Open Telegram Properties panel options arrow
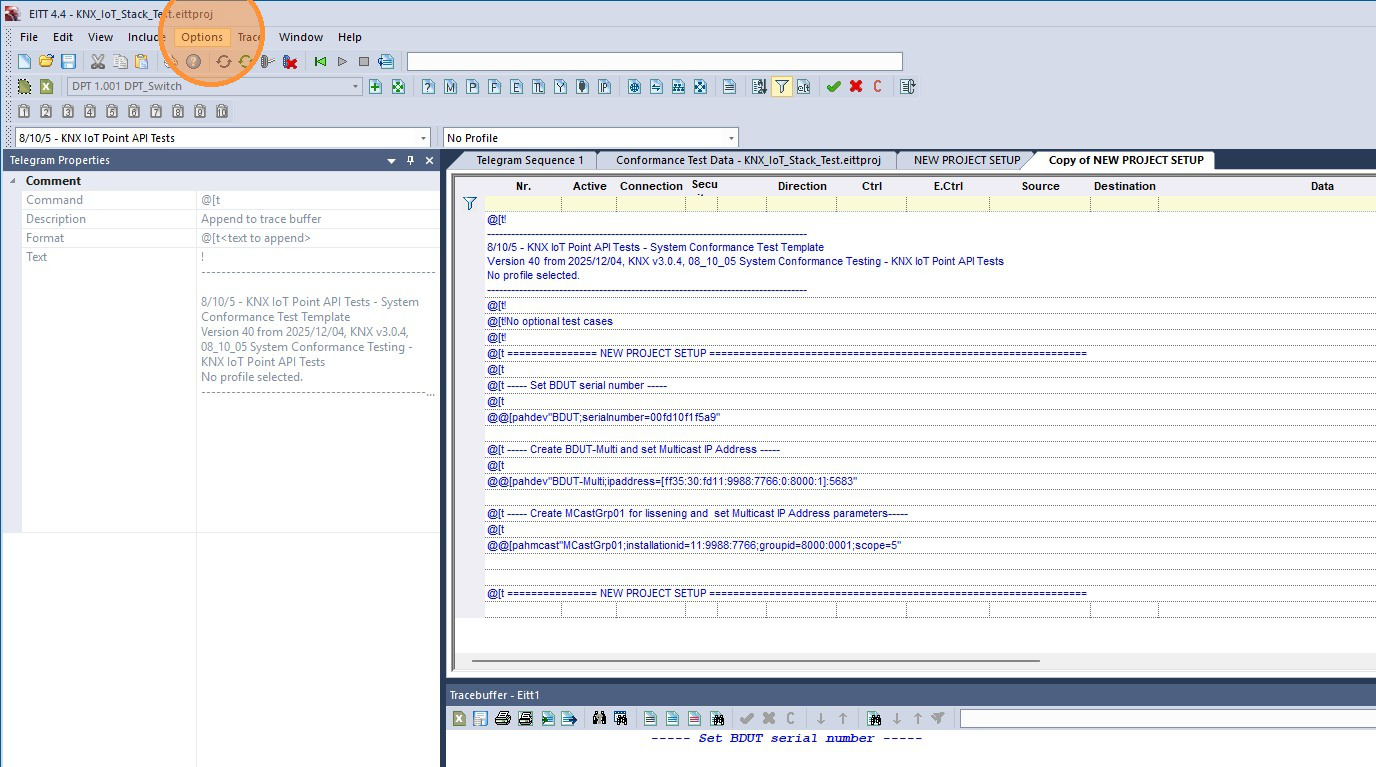 [x=392, y=160]
